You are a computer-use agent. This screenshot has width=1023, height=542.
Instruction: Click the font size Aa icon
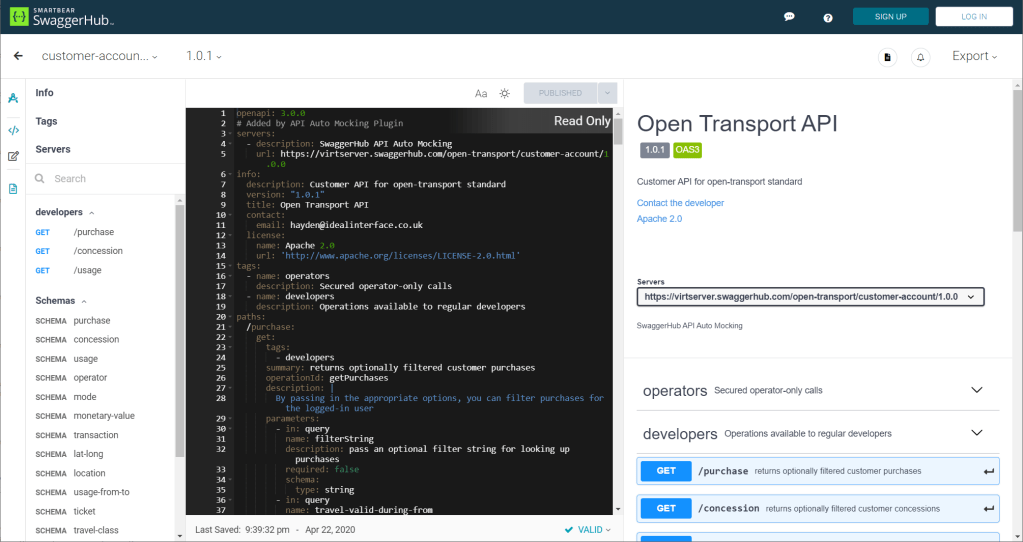[481, 93]
